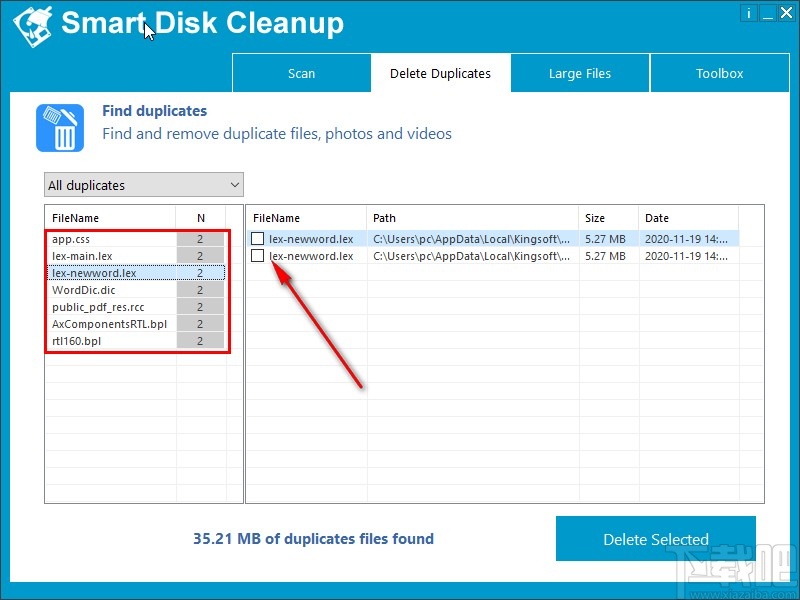Screen dimensions: 800x600
Task: Go to the Toolbox tab
Action: pos(719,73)
